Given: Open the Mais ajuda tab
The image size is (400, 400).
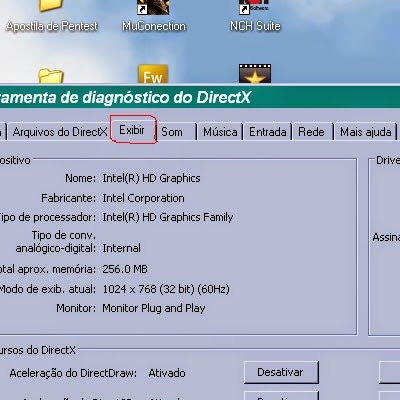Looking at the screenshot, I should (x=366, y=132).
